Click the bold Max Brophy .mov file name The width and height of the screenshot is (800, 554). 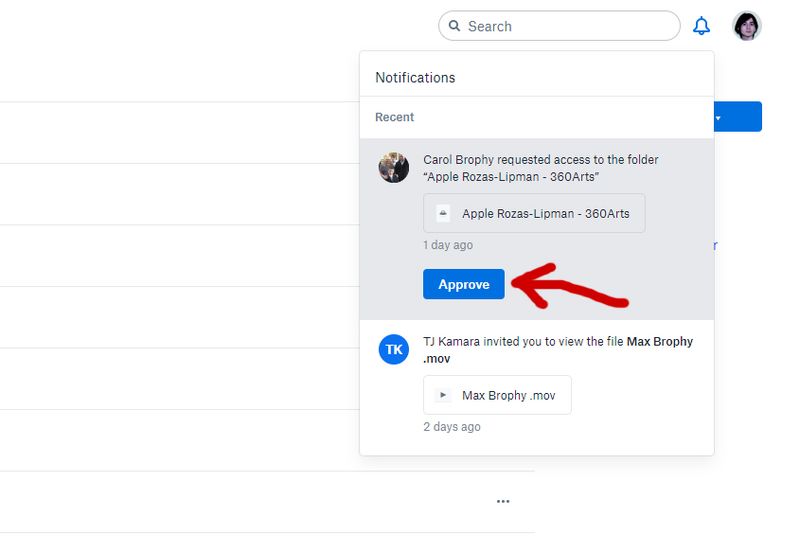[x=659, y=342]
